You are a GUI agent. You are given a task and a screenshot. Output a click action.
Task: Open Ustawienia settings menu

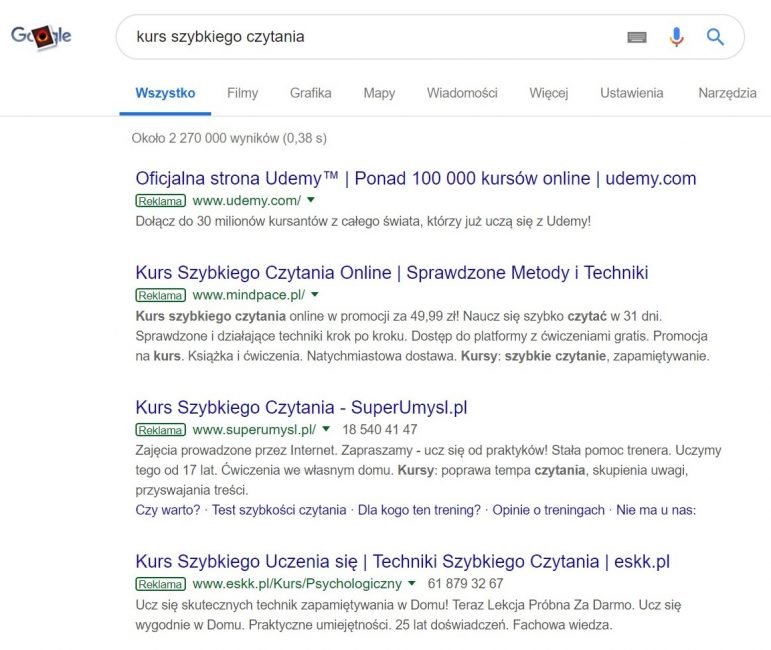[631, 93]
